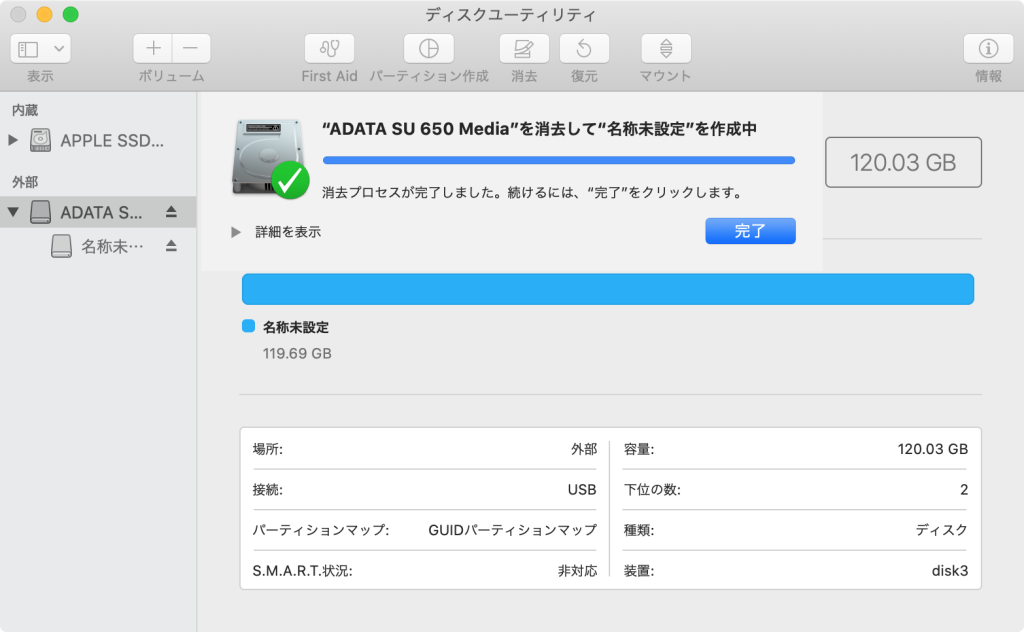This screenshot has width=1024, height=632.
Task: Expand the APPLE SSD disclosure triangle
Action: tap(13, 140)
